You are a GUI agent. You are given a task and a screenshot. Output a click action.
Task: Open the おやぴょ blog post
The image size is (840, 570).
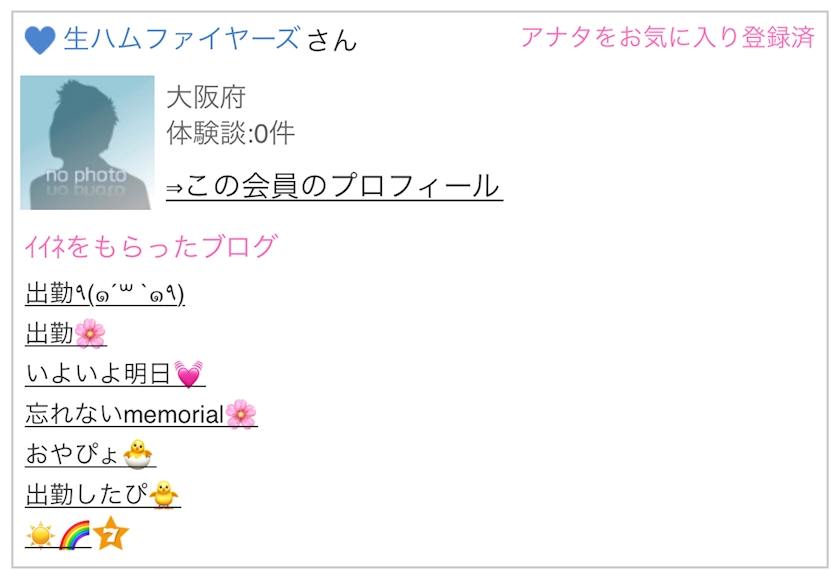[x=91, y=454]
